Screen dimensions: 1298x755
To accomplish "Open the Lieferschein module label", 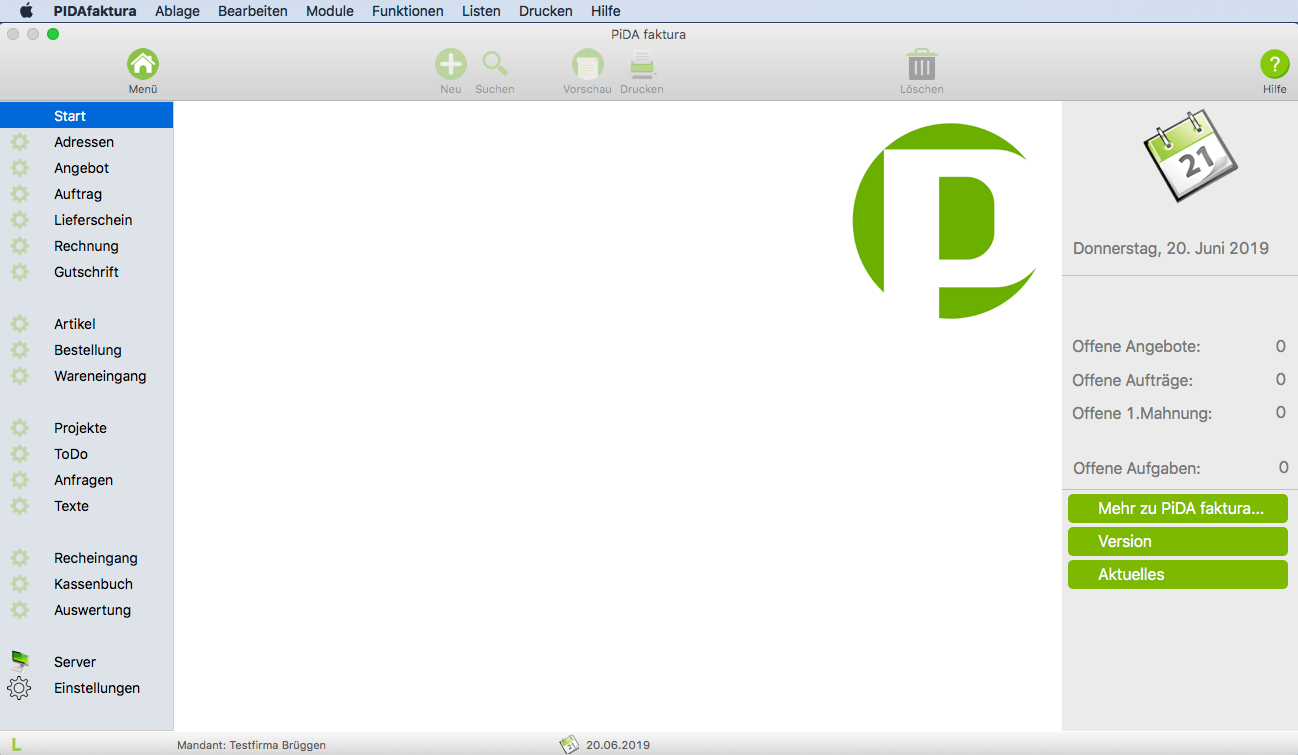I will pyautogui.click(x=93, y=220).
